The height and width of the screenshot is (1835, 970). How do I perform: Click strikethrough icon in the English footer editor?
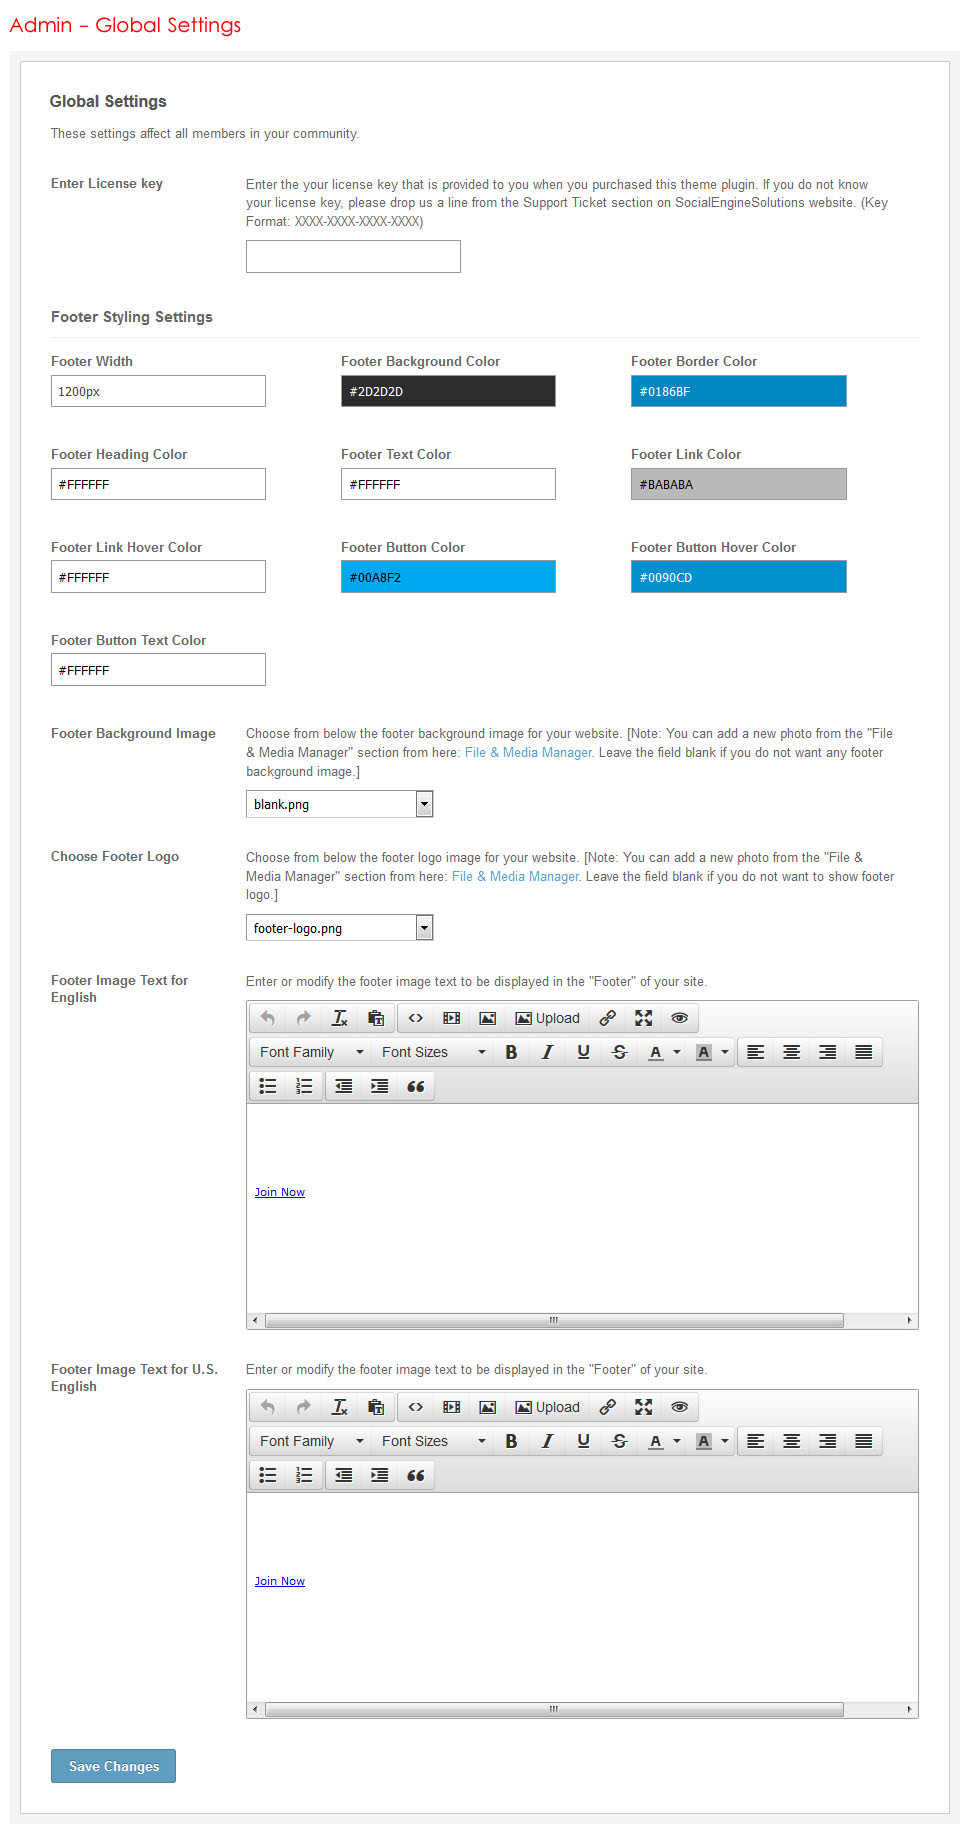tap(619, 1052)
